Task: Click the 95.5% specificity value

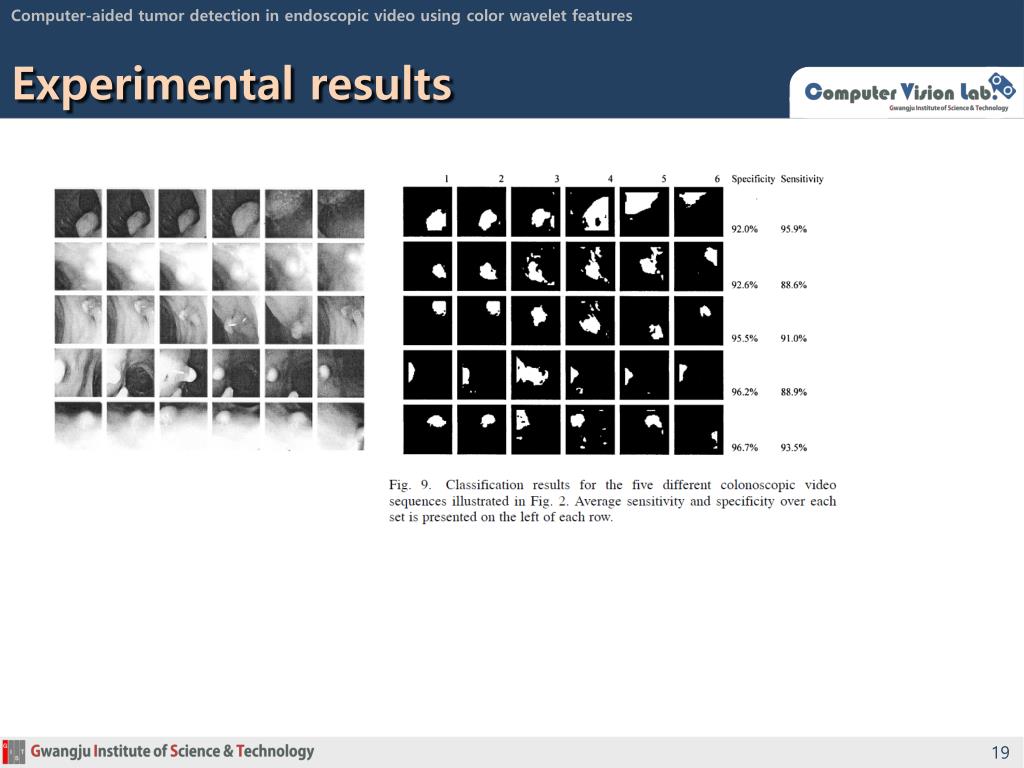Action: click(x=744, y=338)
